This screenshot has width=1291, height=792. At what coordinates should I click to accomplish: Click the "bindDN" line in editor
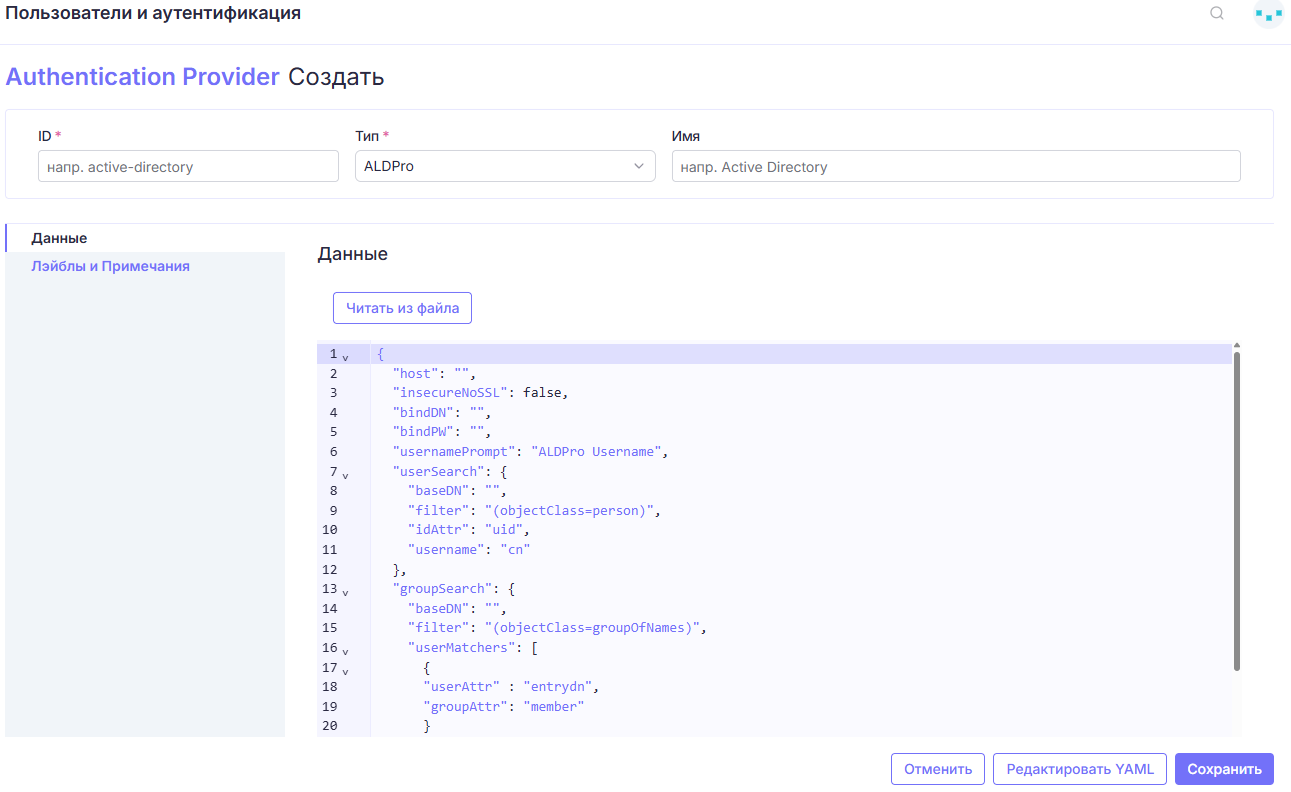442,412
